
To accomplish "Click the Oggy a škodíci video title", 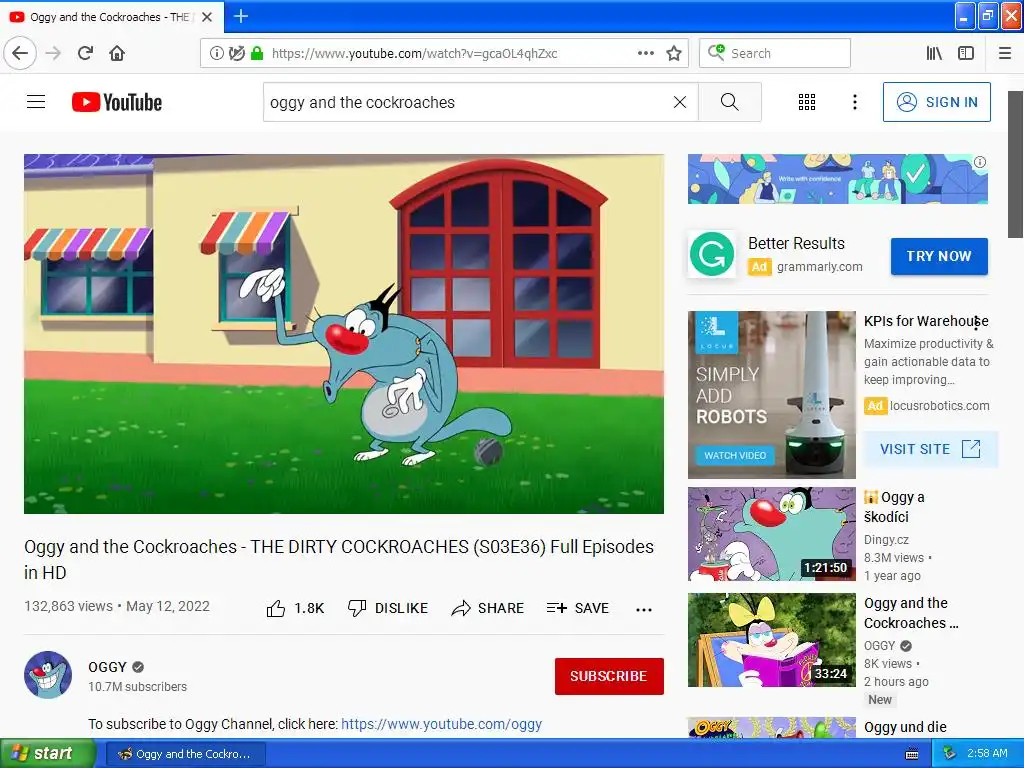I will [x=894, y=507].
